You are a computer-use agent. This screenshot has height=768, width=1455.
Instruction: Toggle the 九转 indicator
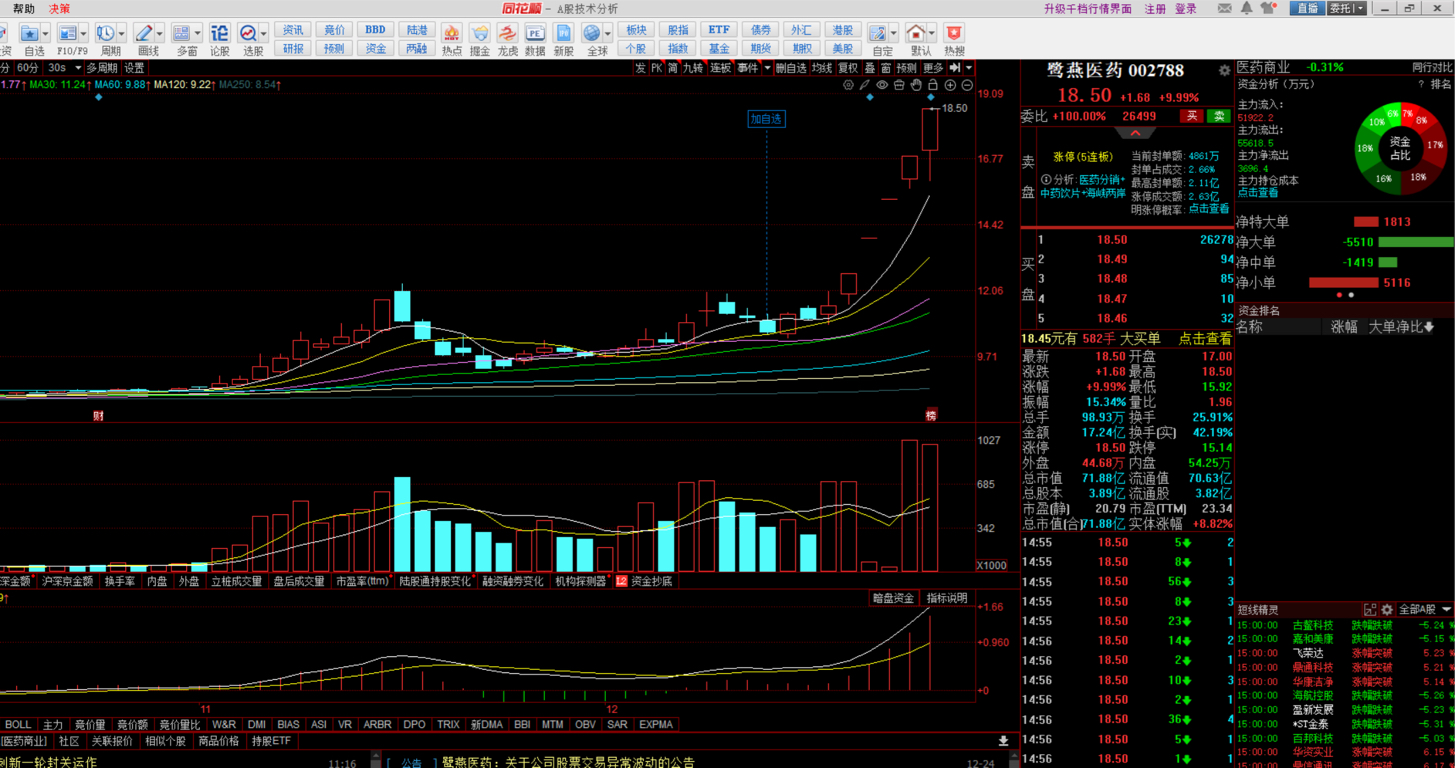[x=692, y=68]
